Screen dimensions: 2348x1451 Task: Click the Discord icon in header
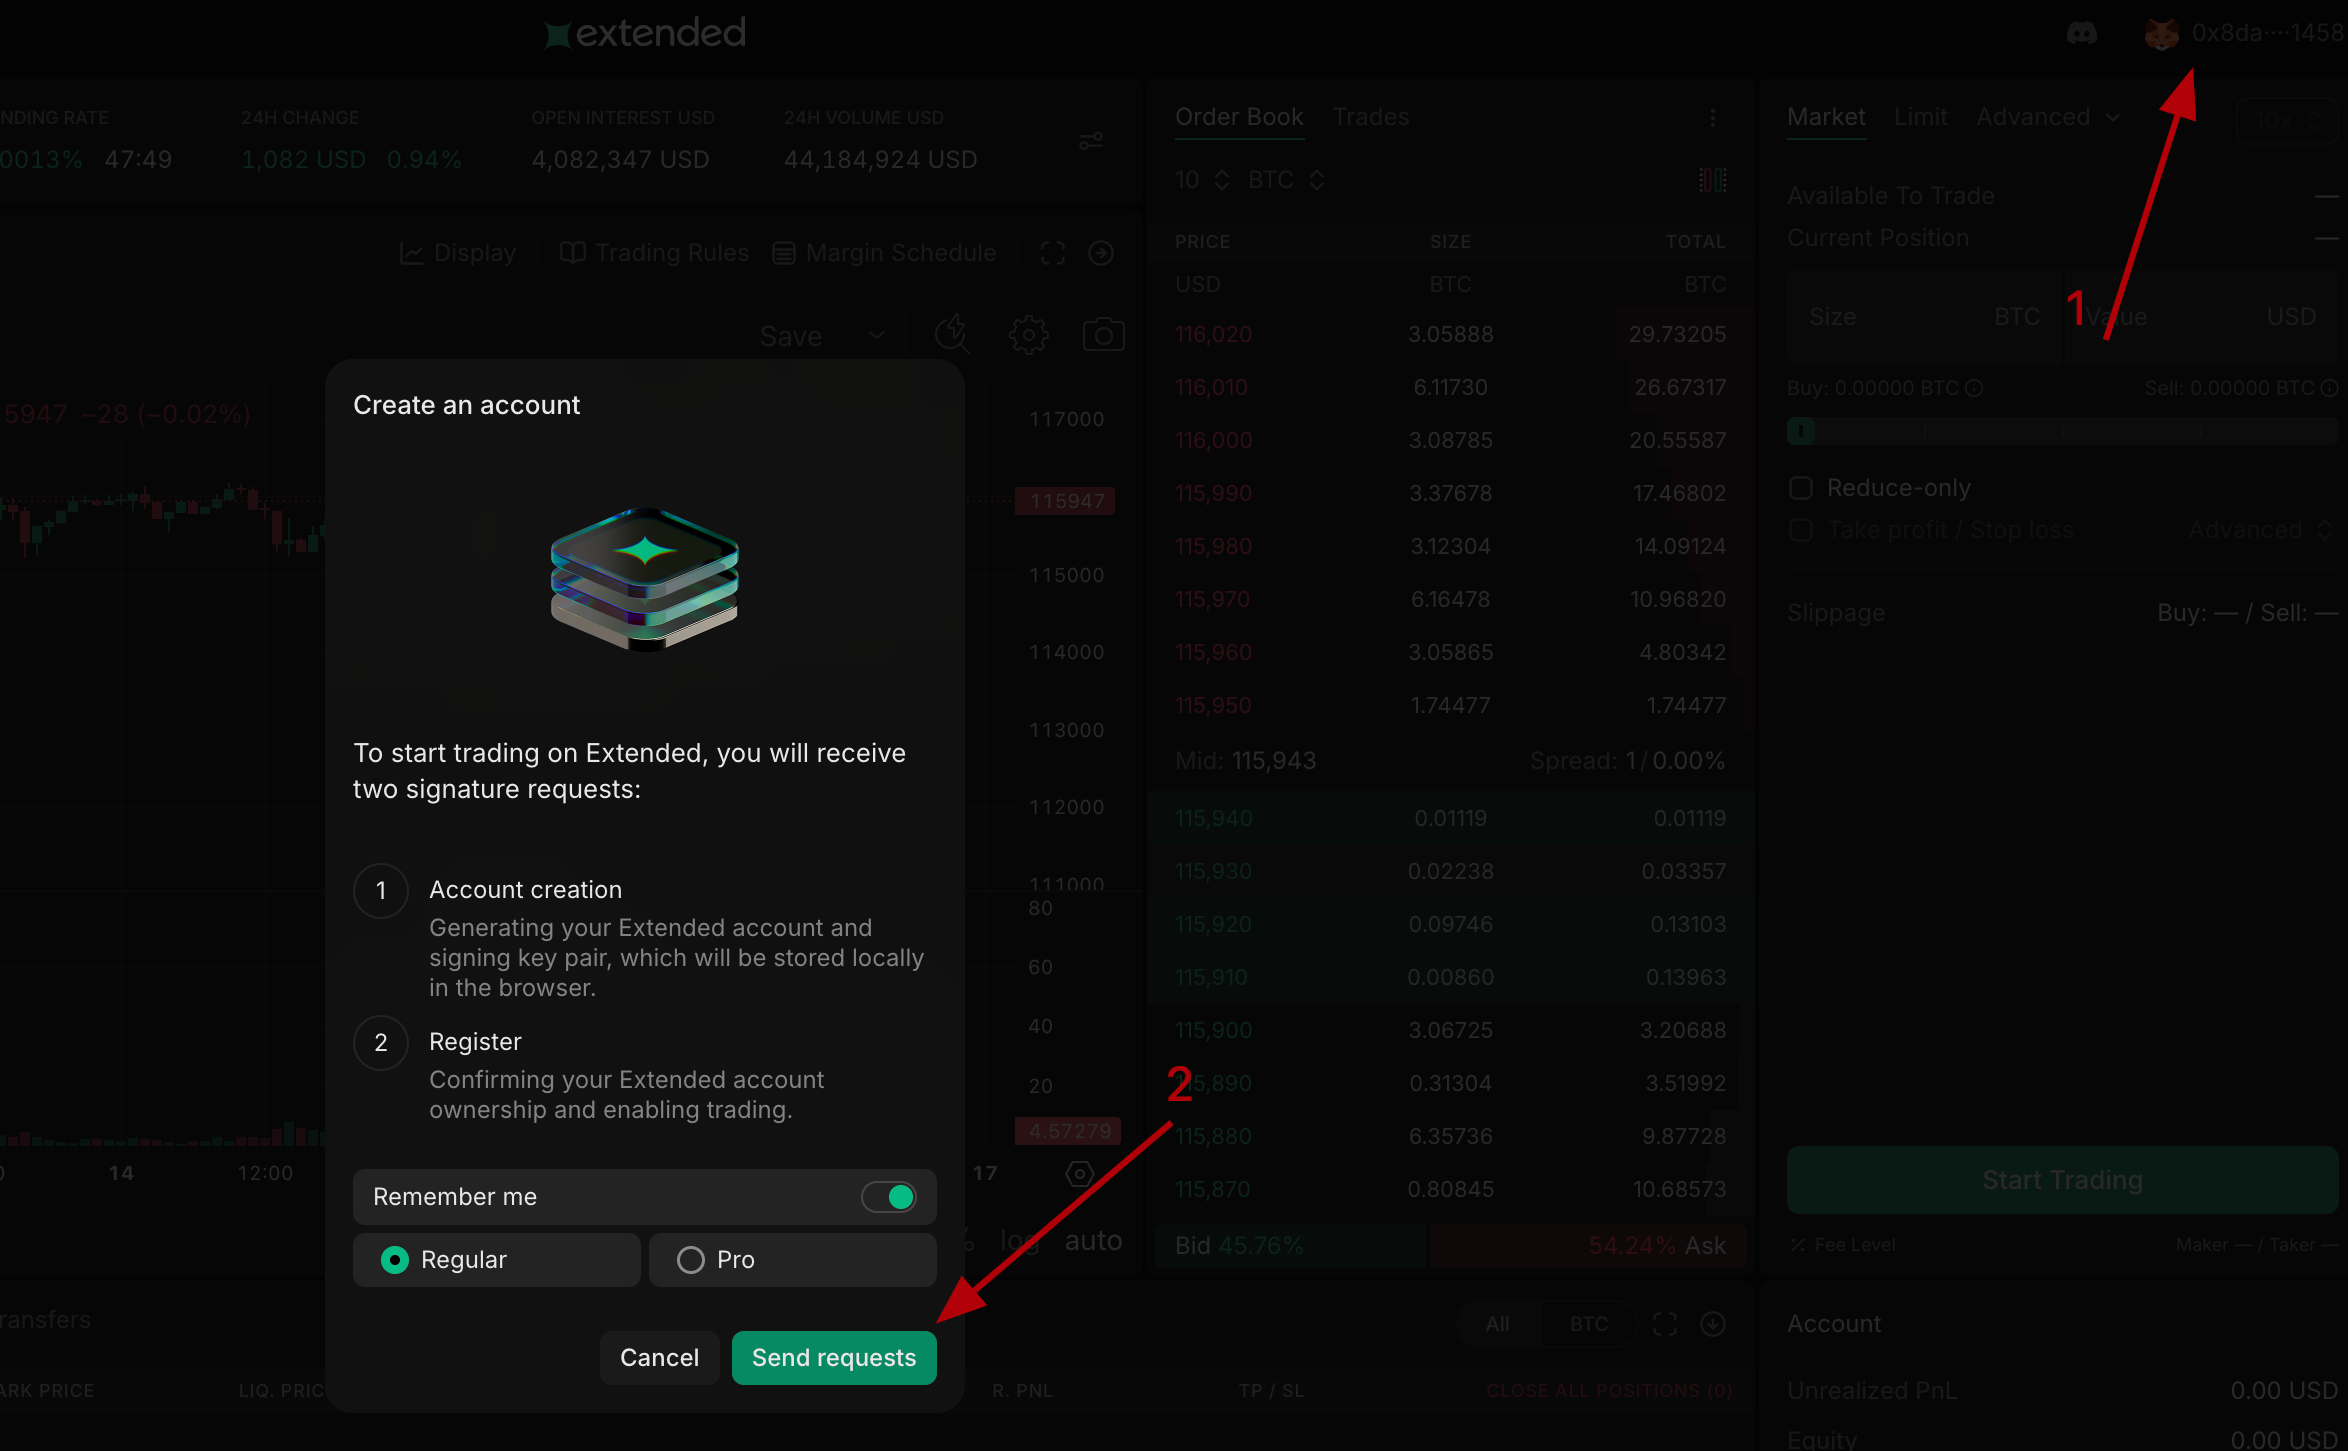click(2081, 34)
